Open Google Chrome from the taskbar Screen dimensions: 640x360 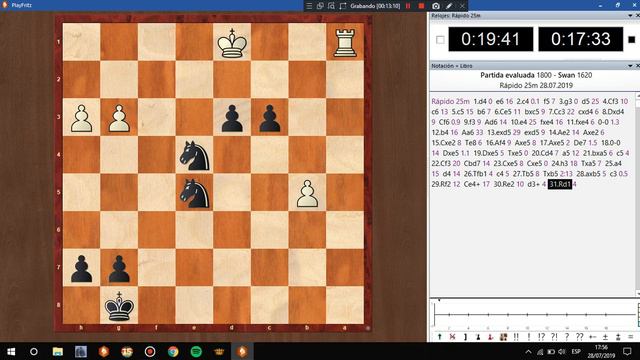coord(173,351)
